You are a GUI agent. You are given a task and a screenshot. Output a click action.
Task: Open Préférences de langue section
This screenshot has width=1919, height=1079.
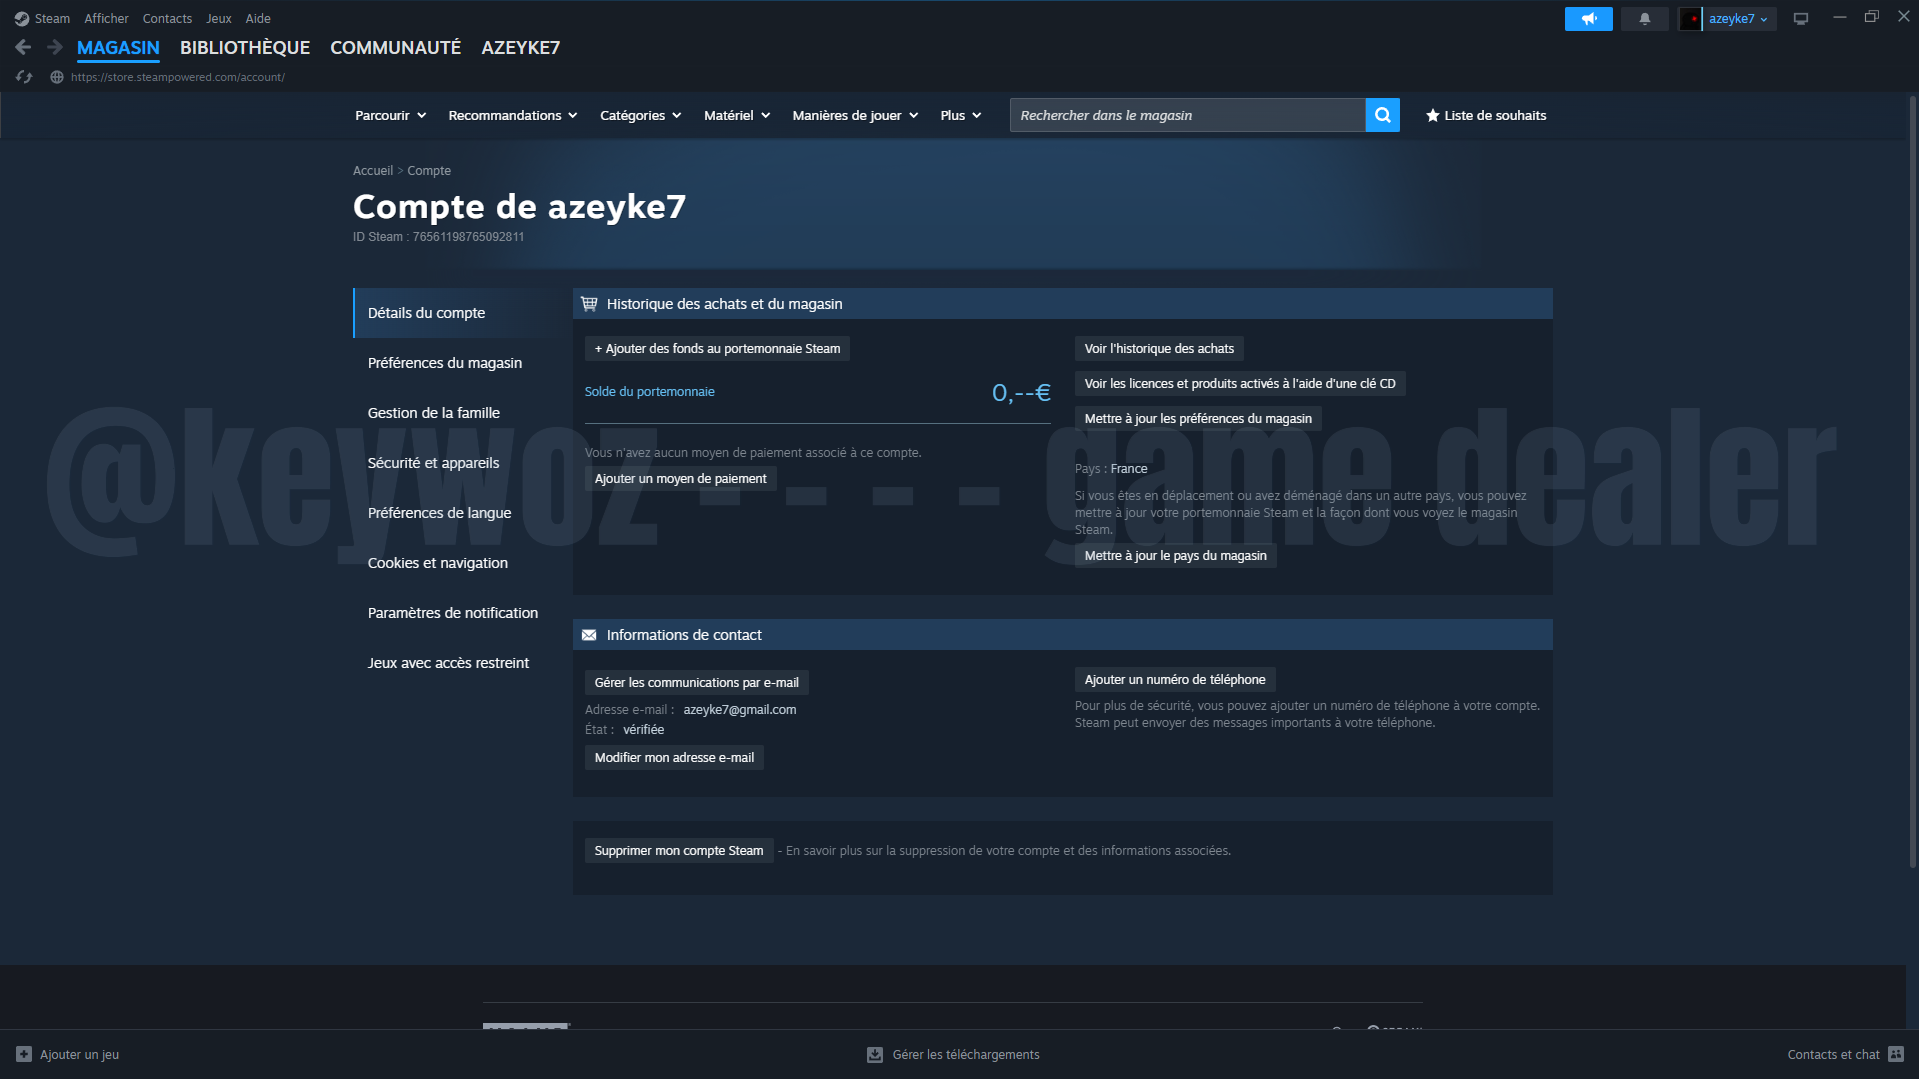[439, 513]
